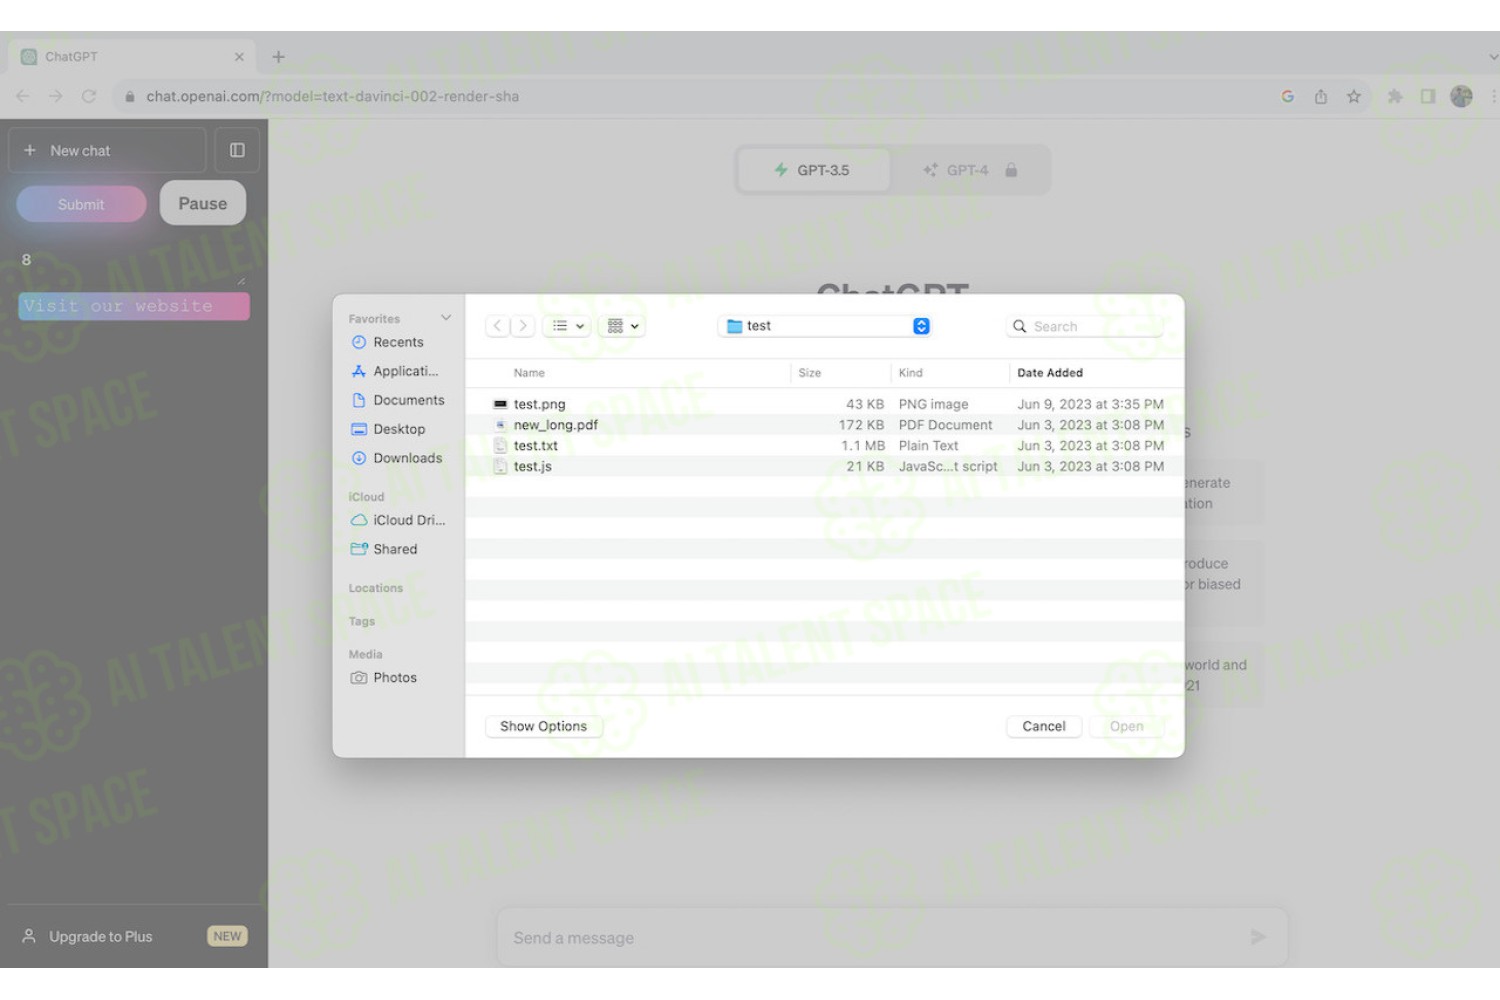Go back in file dialog history
The height and width of the screenshot is (1000, 1500).
click(x=497, y=326)
